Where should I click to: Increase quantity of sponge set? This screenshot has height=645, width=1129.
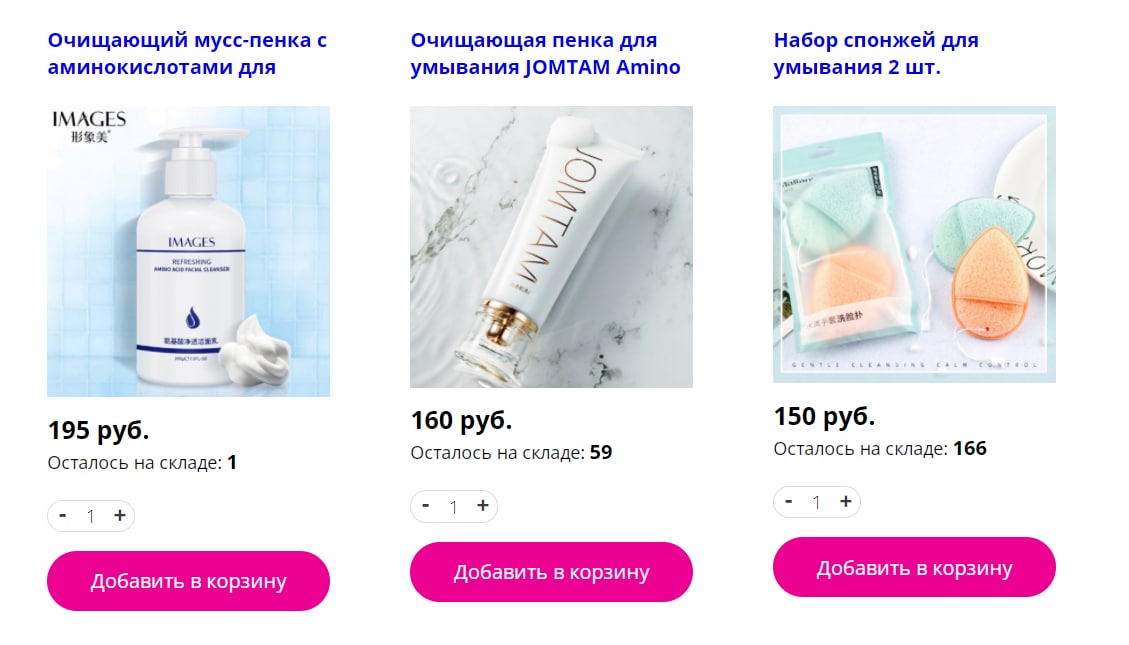coord(845,501)
